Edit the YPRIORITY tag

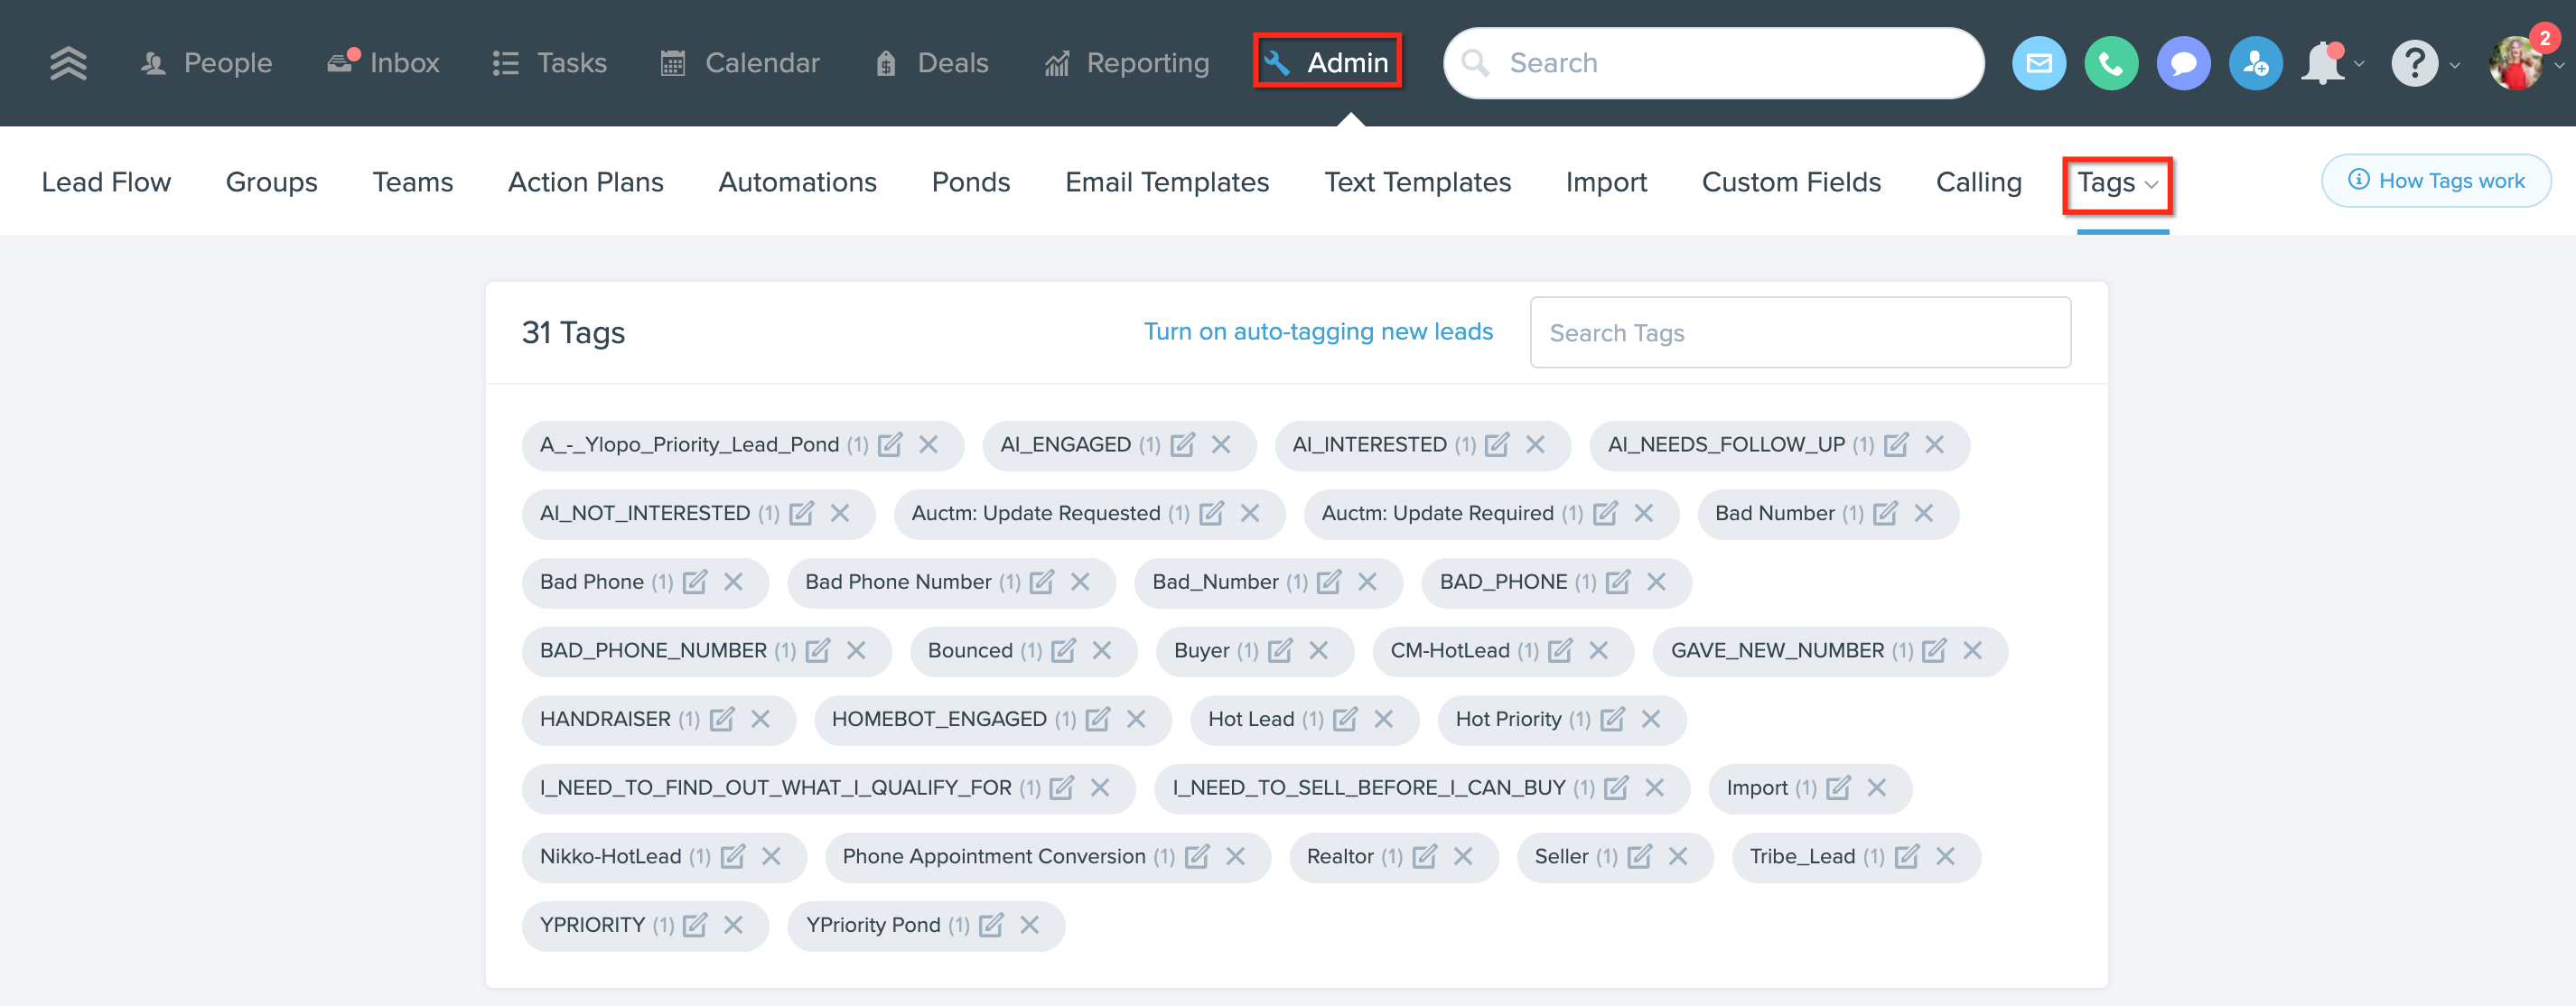(x=695, y=926)
